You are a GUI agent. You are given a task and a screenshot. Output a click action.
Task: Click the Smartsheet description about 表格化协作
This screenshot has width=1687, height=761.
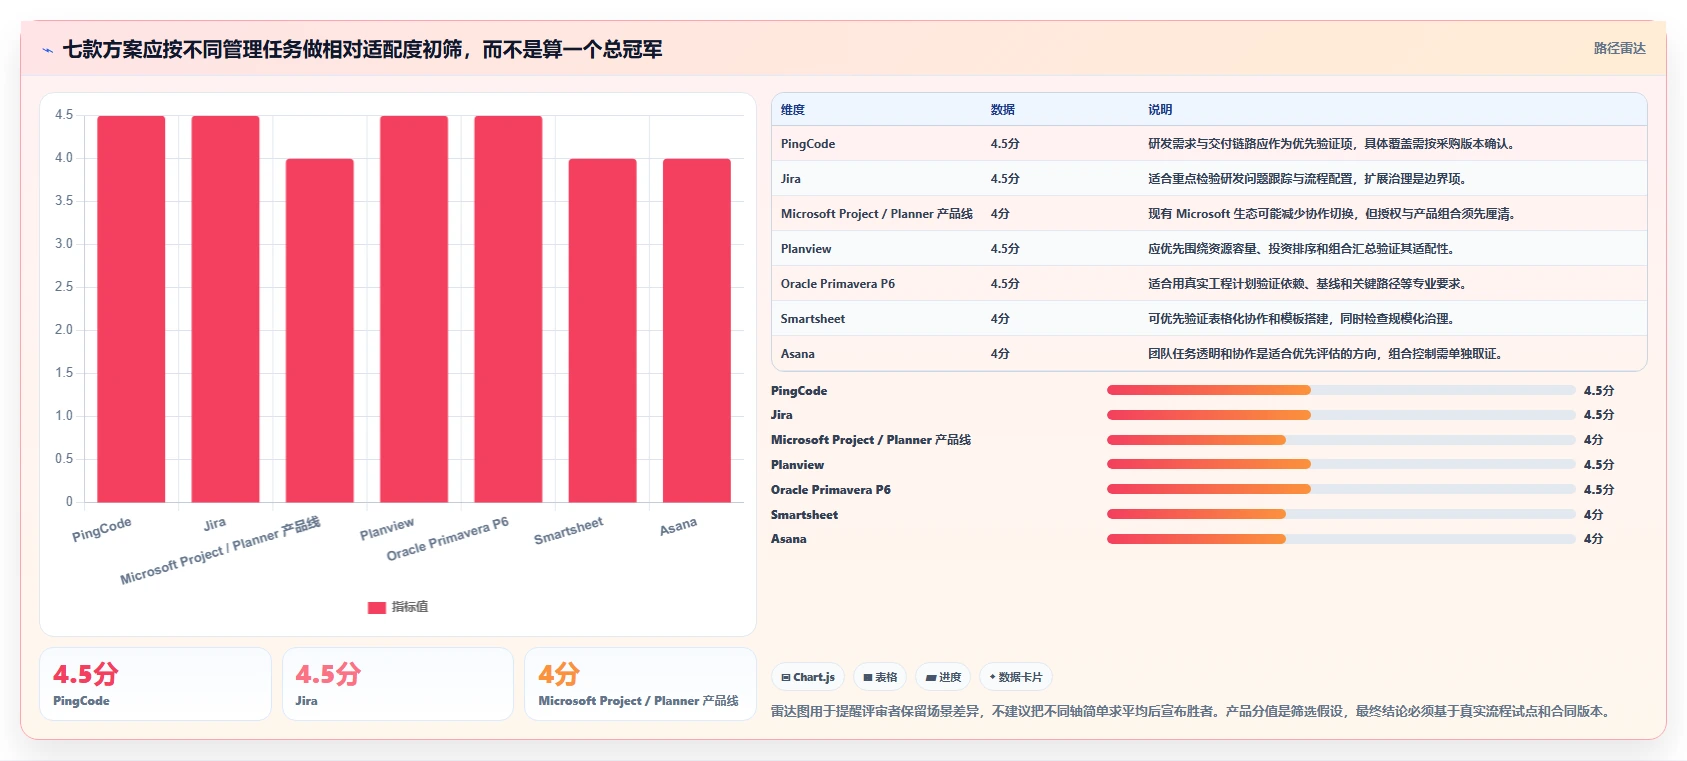coord(1301,319)
